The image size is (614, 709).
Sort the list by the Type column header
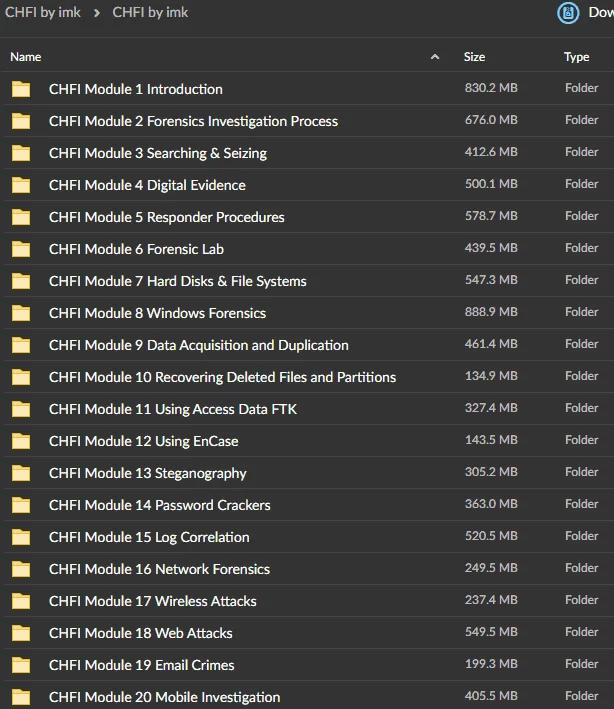576,57
